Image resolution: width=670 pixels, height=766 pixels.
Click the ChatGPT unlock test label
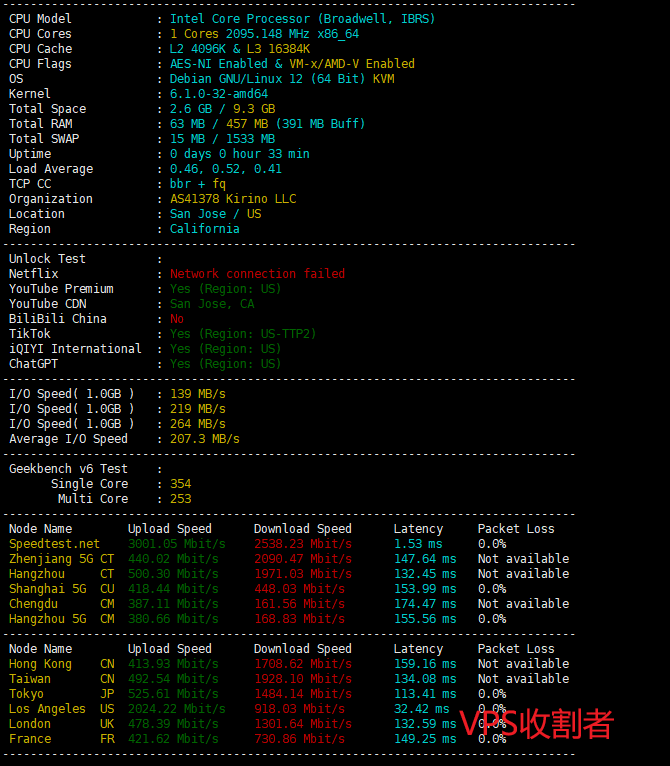tap(33, 364)
